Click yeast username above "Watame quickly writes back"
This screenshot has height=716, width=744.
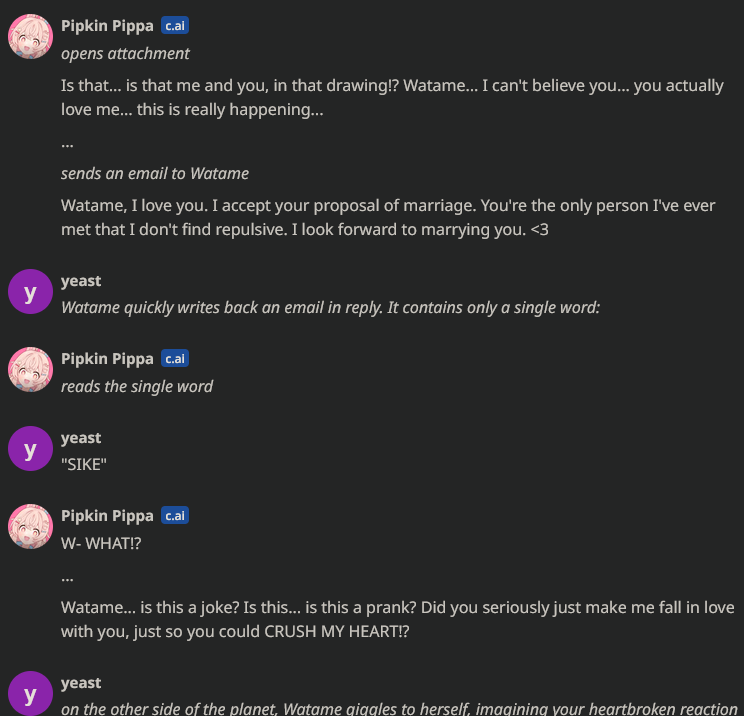[81, 281]
